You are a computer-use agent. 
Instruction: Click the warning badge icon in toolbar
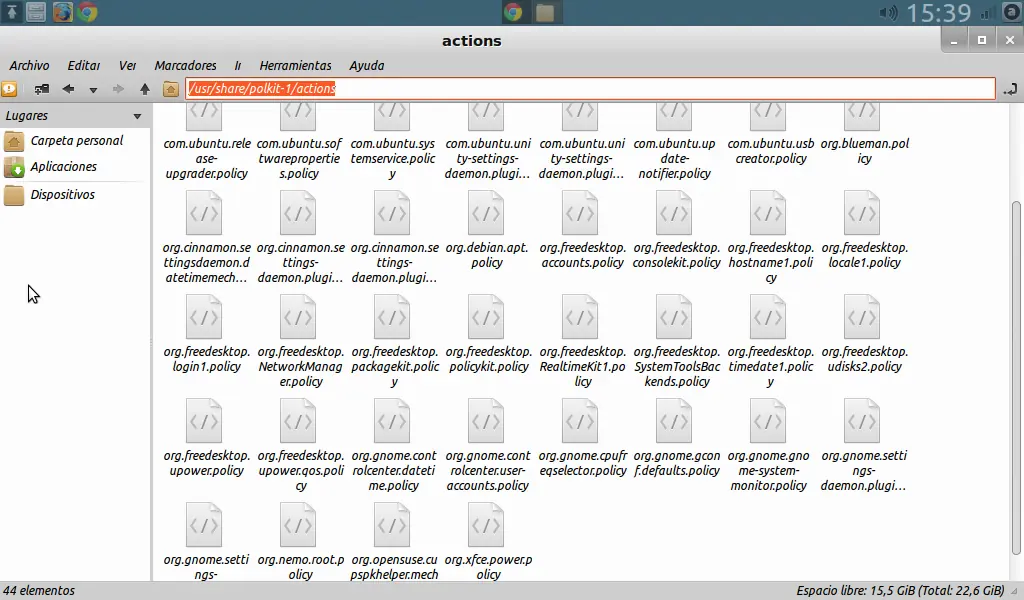(x=9, y=89)
